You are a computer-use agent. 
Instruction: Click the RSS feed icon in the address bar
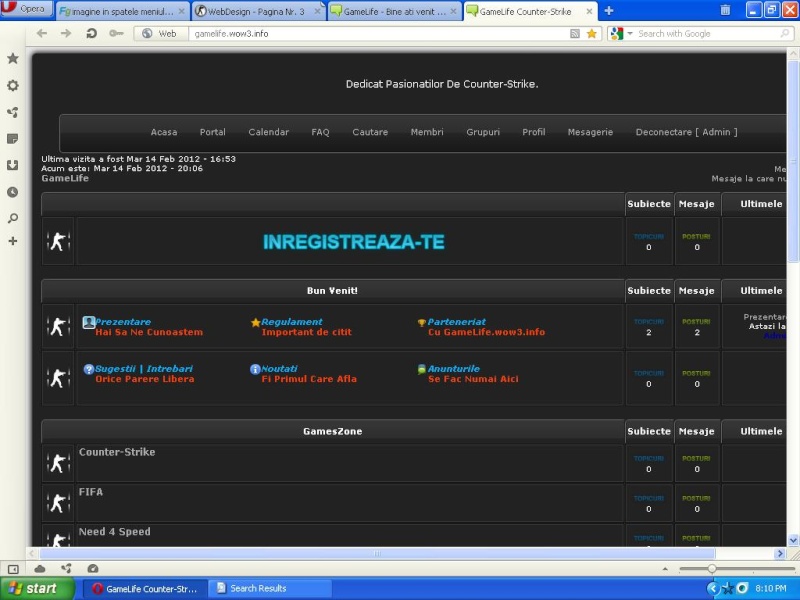click(x=575, y=34)
